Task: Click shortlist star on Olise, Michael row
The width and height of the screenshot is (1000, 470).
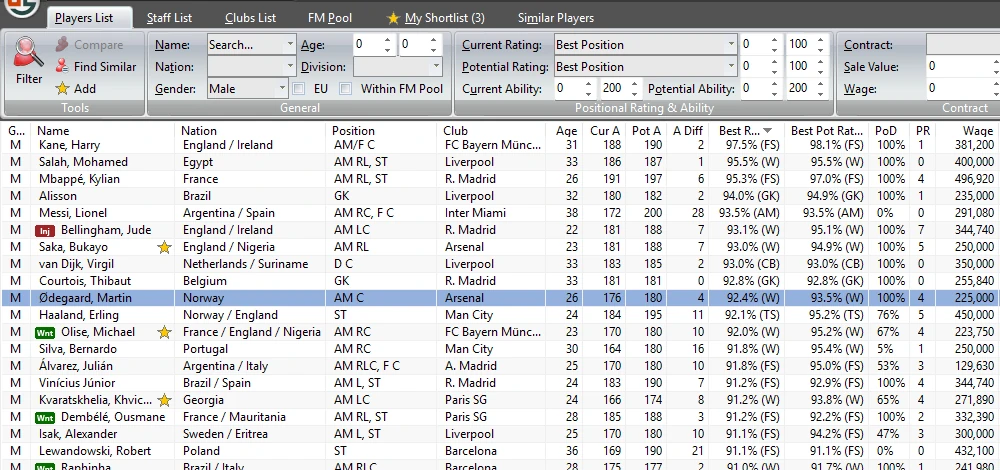Action: tap(165, 332)
